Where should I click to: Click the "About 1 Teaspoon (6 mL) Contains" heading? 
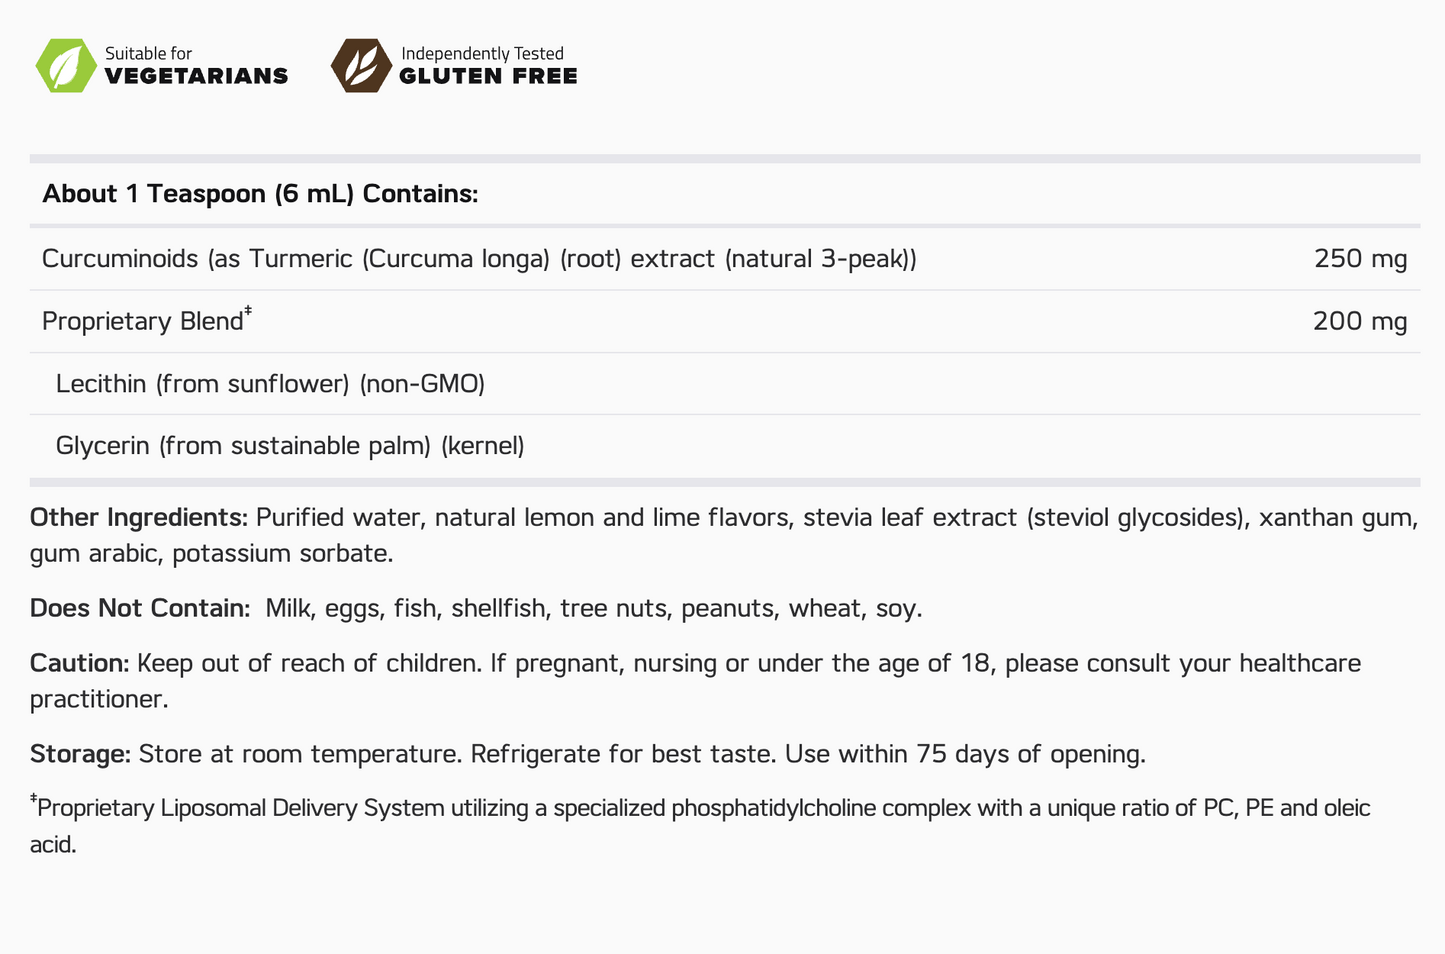point(260,194)
